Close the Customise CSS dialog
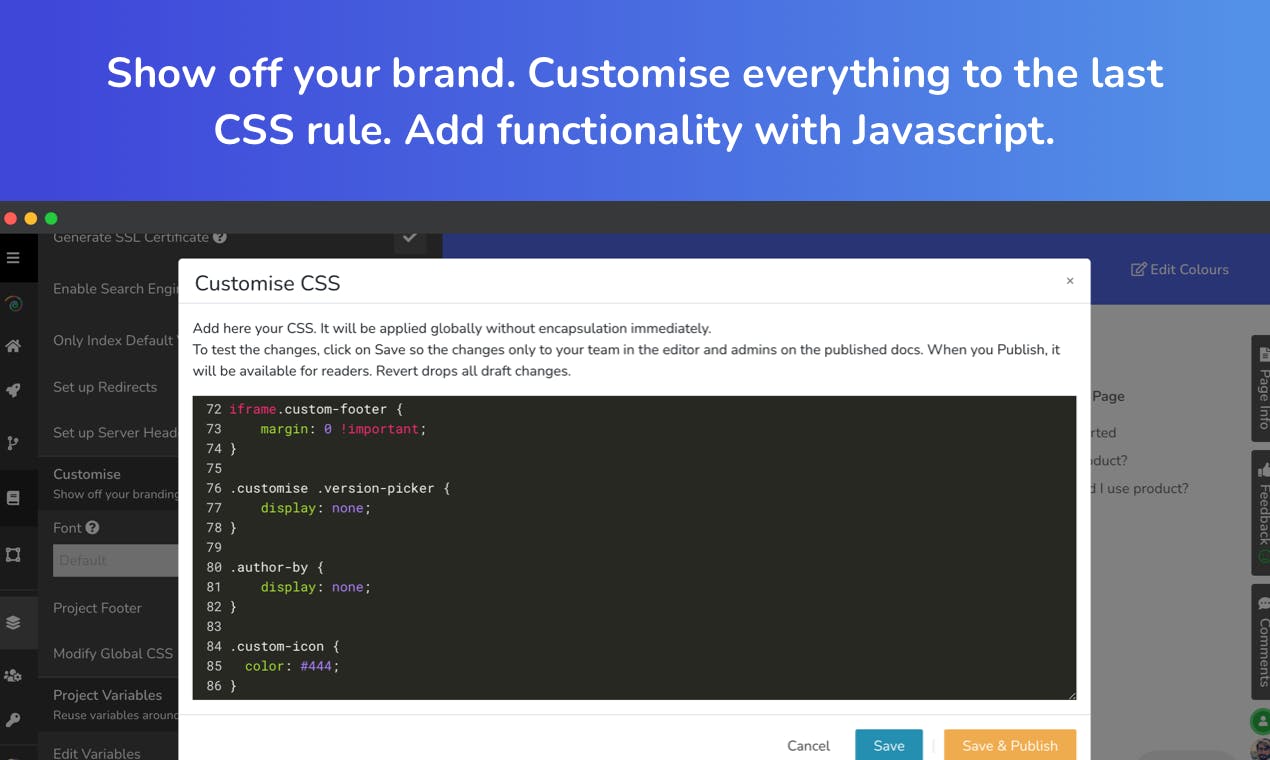This screenshot has height=760, width=1270. [x=1070, y=281]
